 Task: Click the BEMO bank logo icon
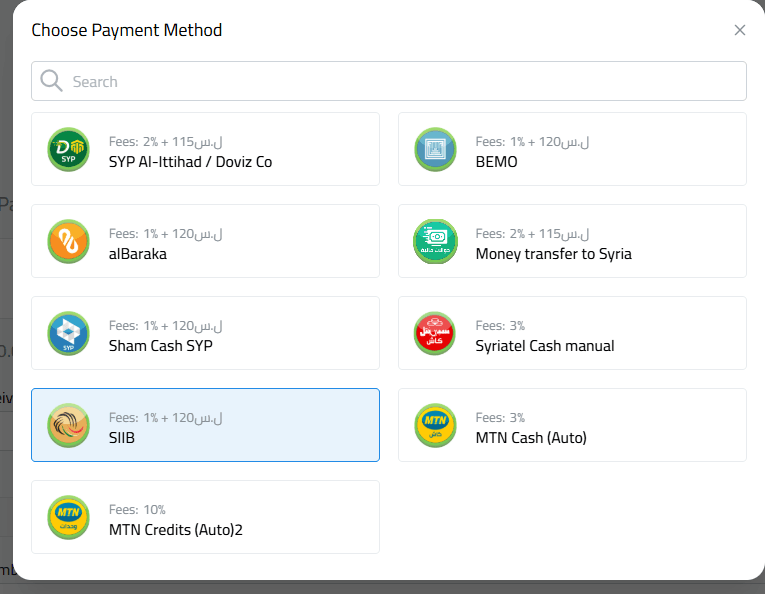(435, 149)
